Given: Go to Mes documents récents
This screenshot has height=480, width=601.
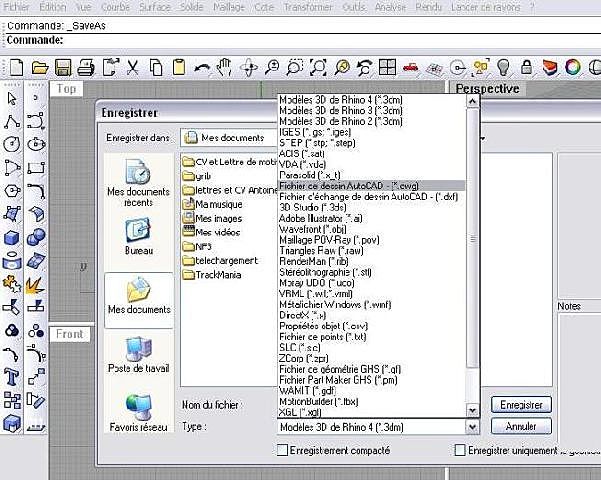Looking at the screenshot, I should point(138,182).
